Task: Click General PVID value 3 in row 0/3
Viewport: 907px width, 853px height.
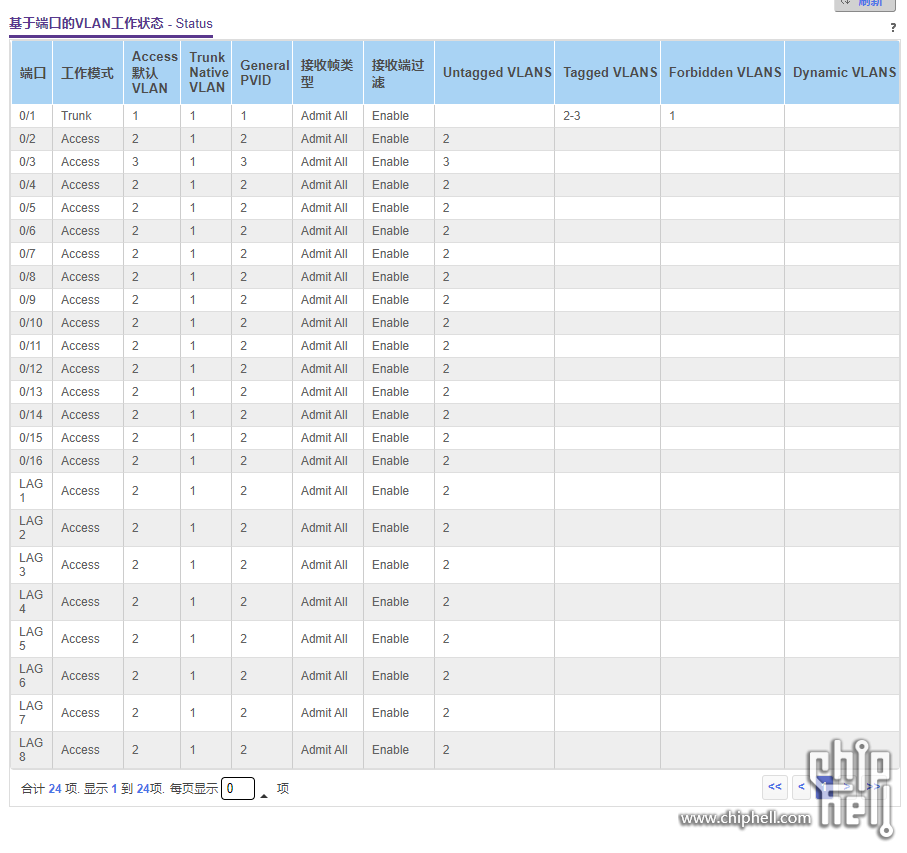Action: point(244,162)
